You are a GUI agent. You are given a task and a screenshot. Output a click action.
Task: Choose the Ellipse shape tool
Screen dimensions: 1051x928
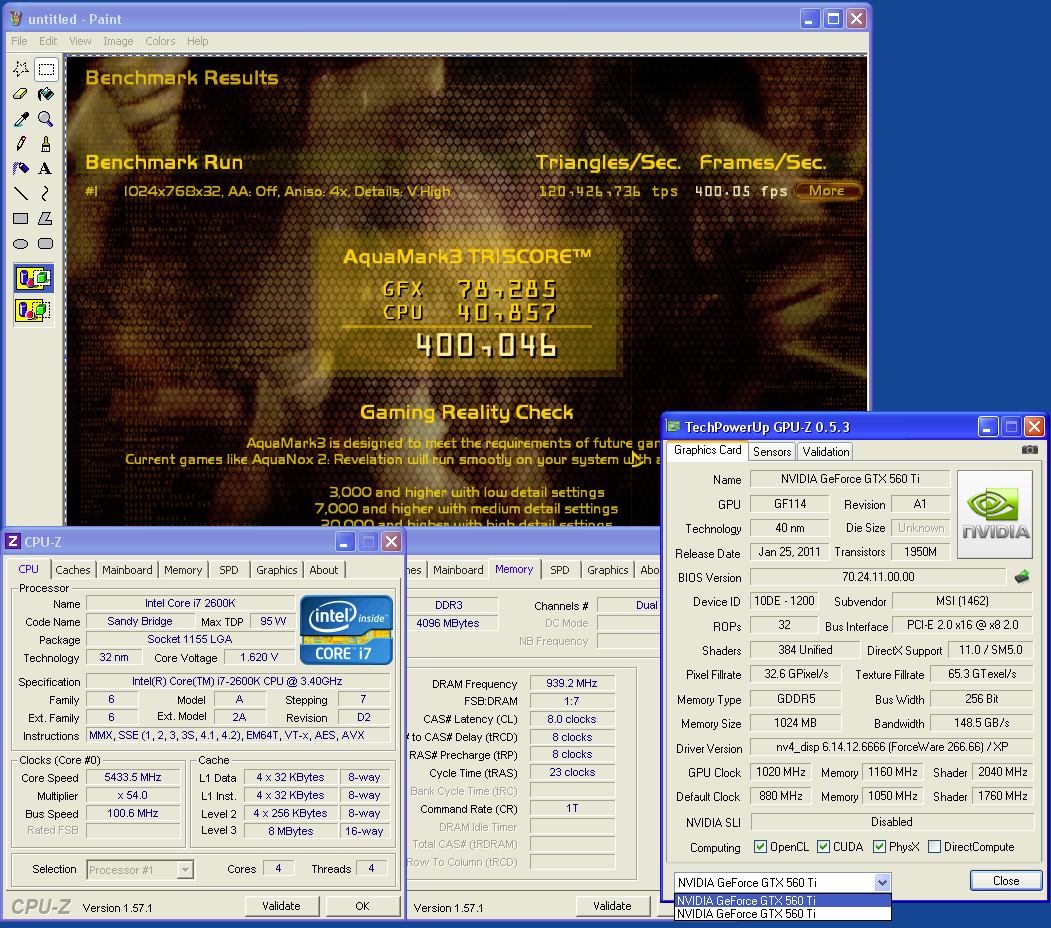(x=21, y=243)
